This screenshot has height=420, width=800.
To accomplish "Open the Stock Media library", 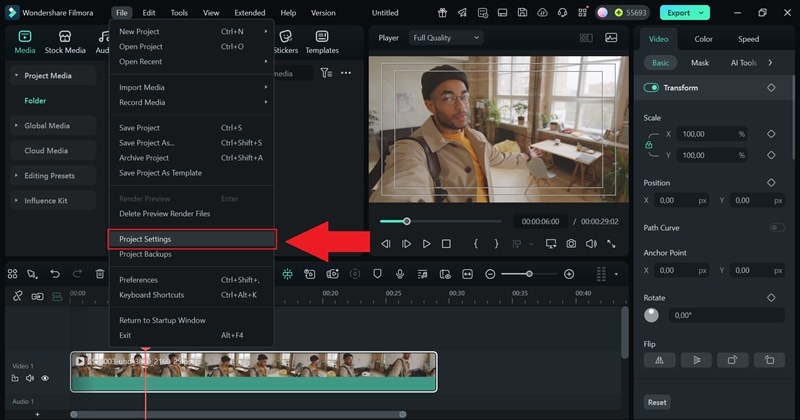I will [x=65, y=42].
